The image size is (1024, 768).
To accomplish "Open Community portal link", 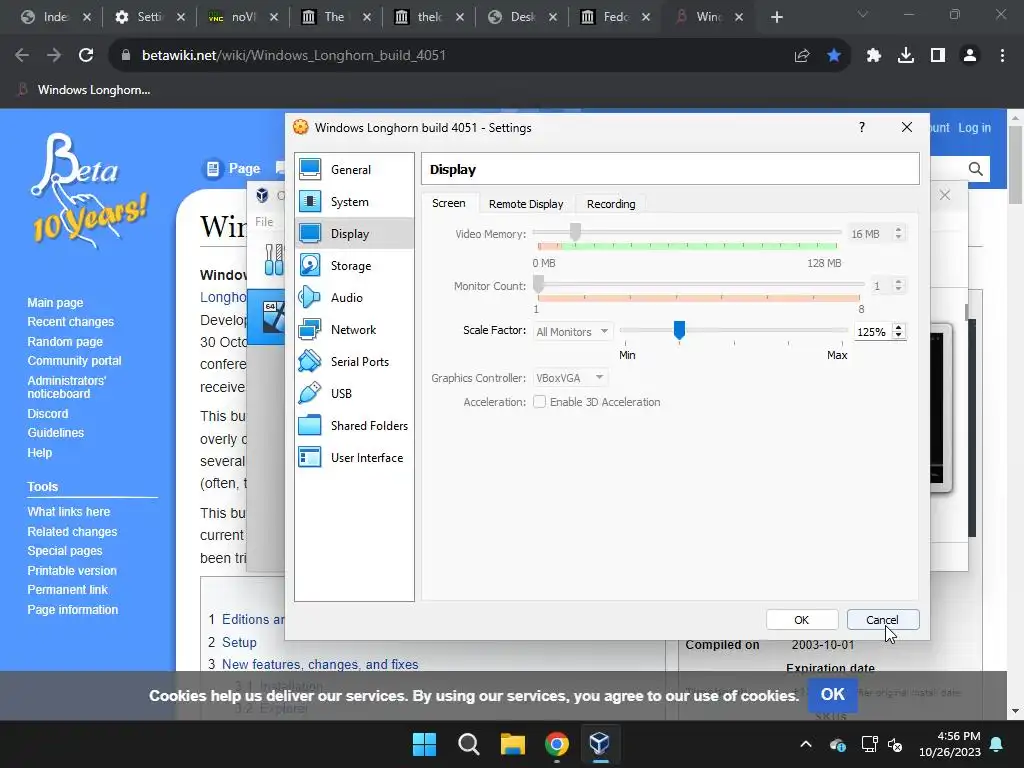I will [x=74, y=360].
